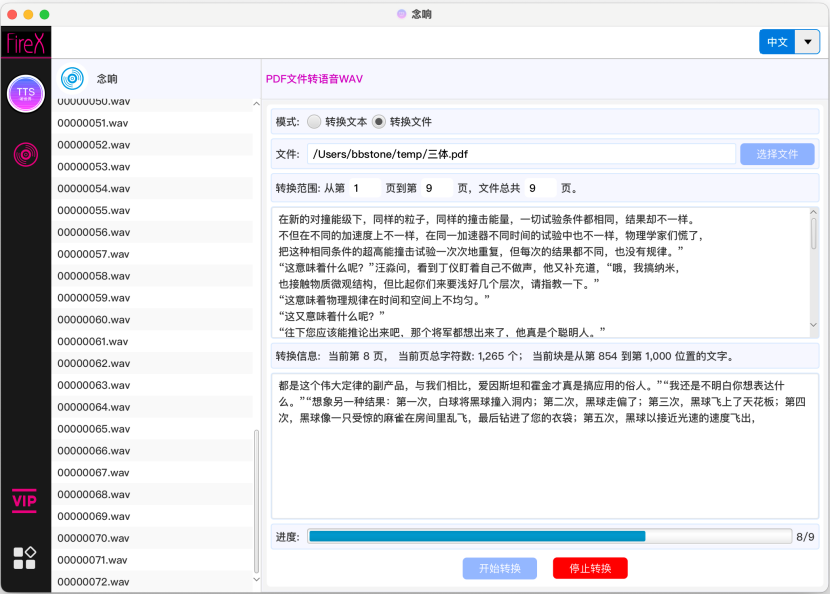830x594 pixels.
Task: Select the 转换文本 radio button
Action: 314,122
